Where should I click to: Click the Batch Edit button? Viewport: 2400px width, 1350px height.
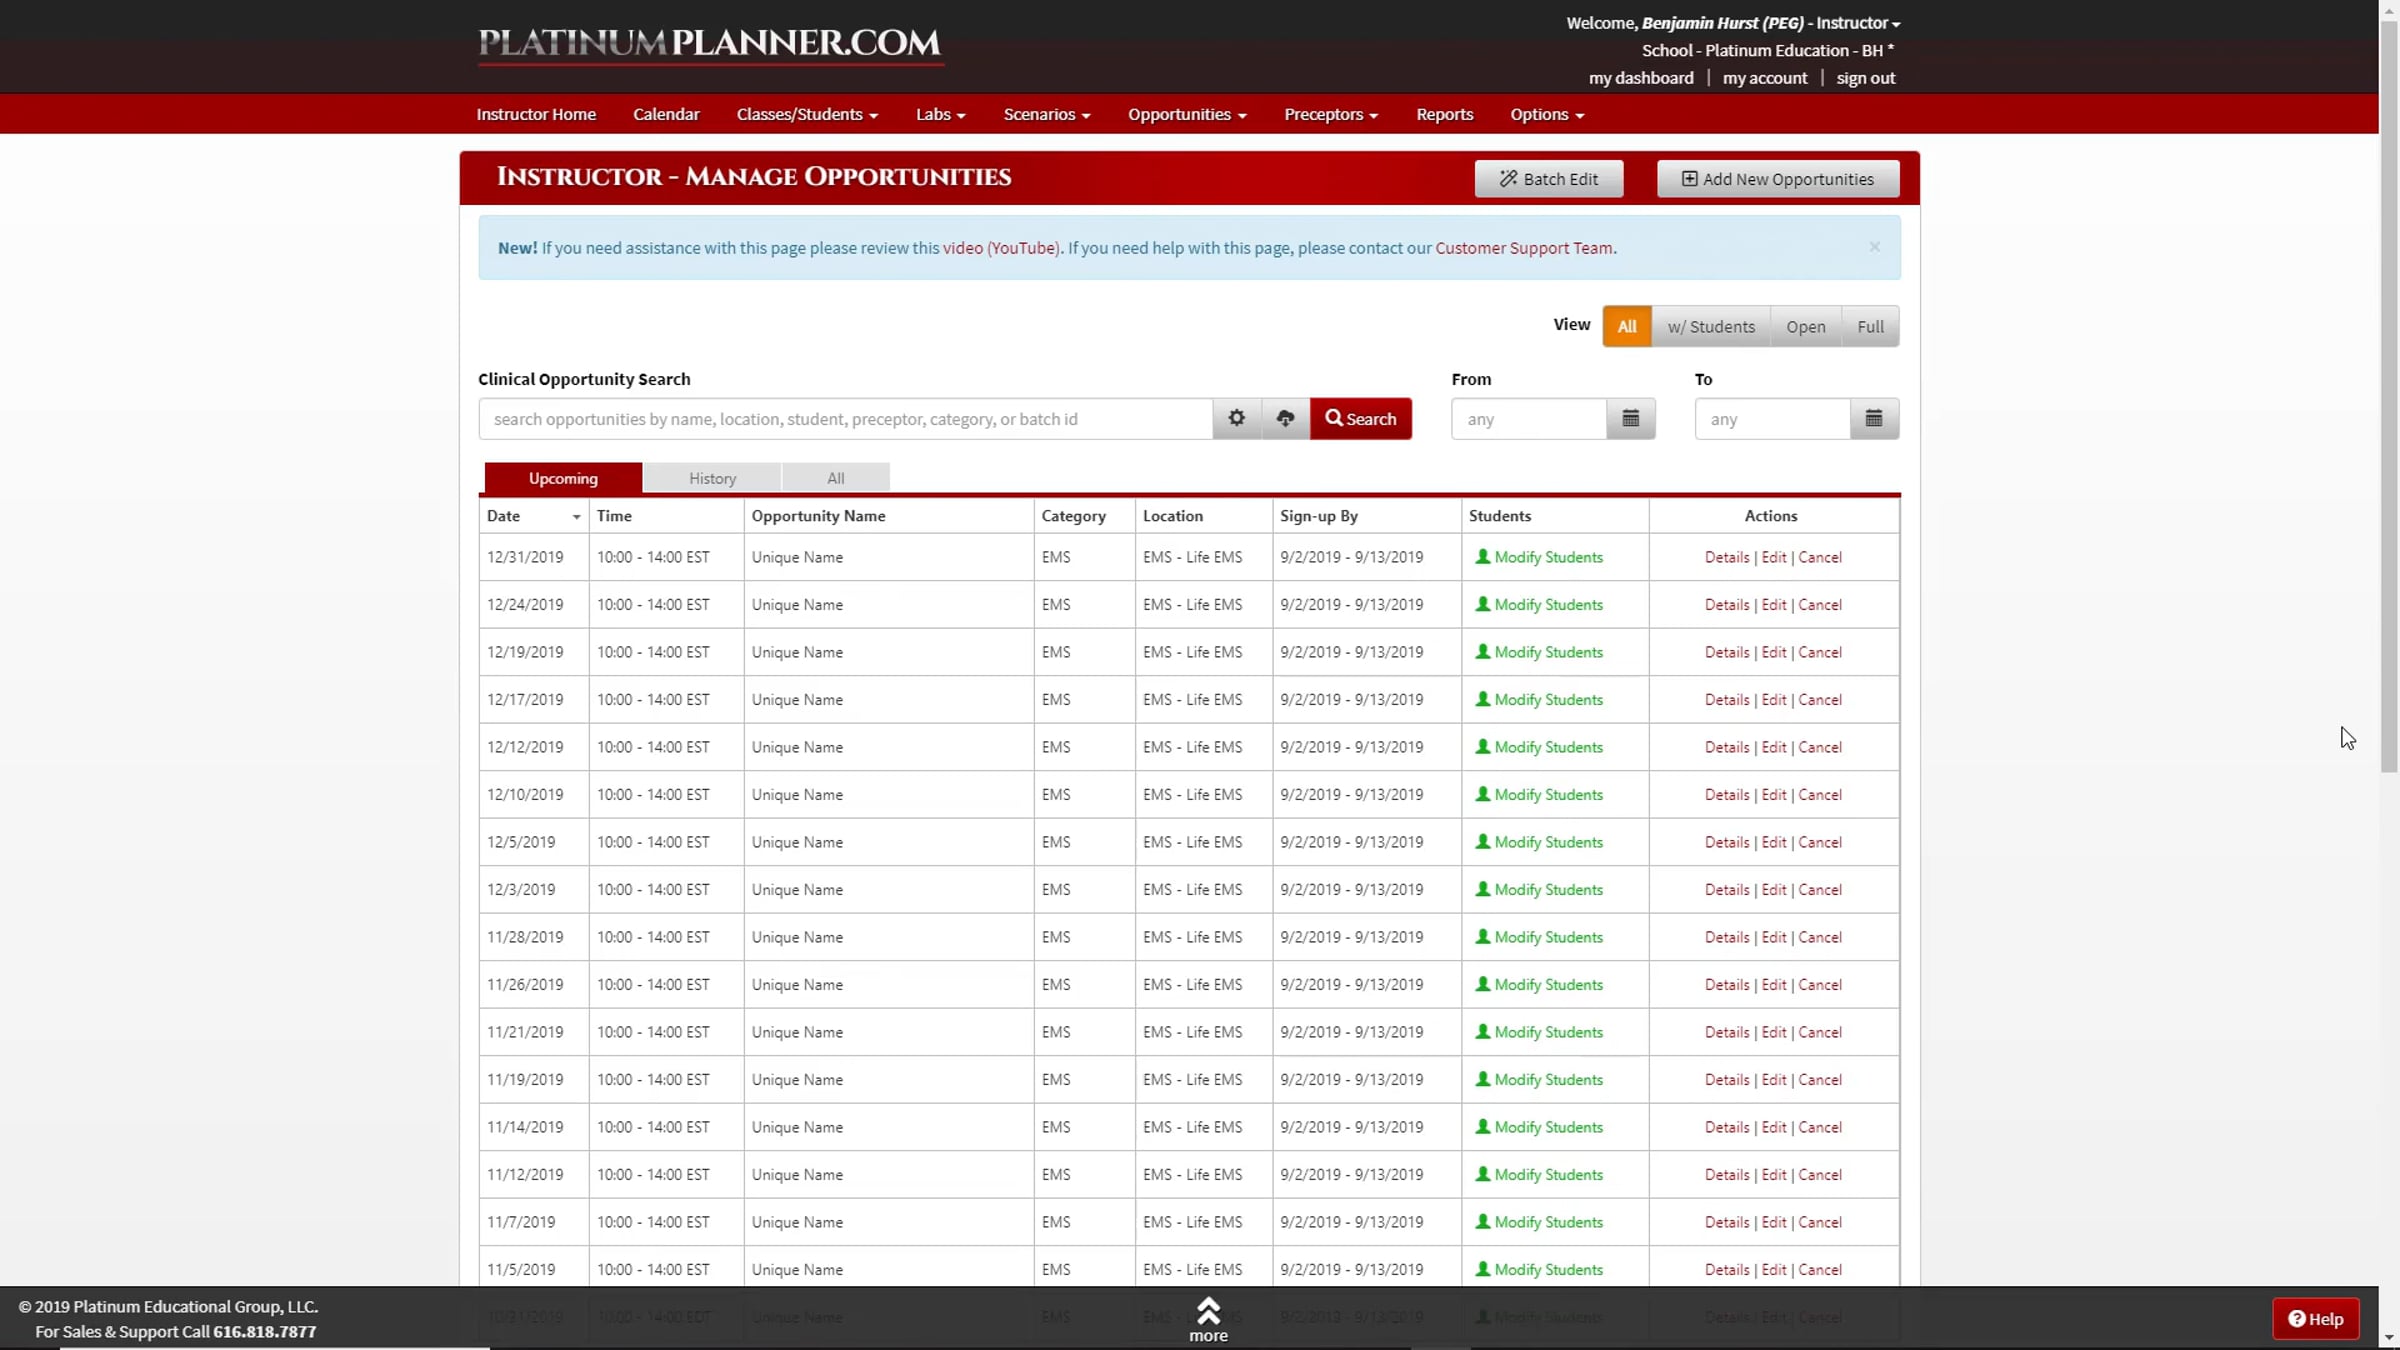[1548, 179]
